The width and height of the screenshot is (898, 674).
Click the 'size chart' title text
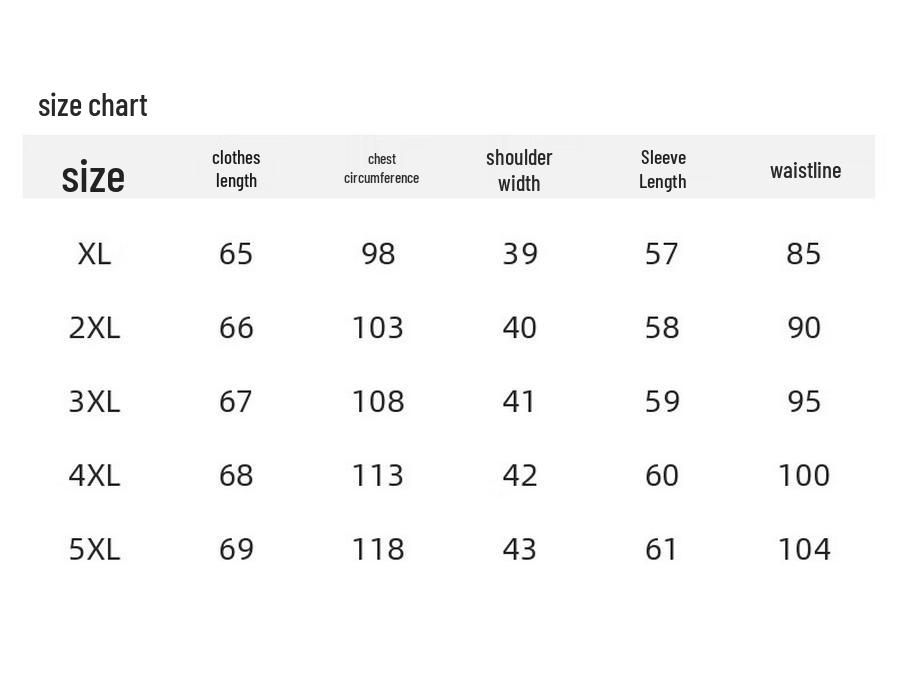[x=93, y=105]
